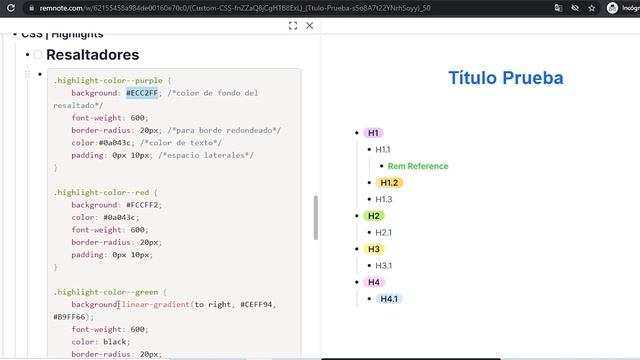Click the bullet next to H2
This screenshot has height=360, width=640.
357,216
